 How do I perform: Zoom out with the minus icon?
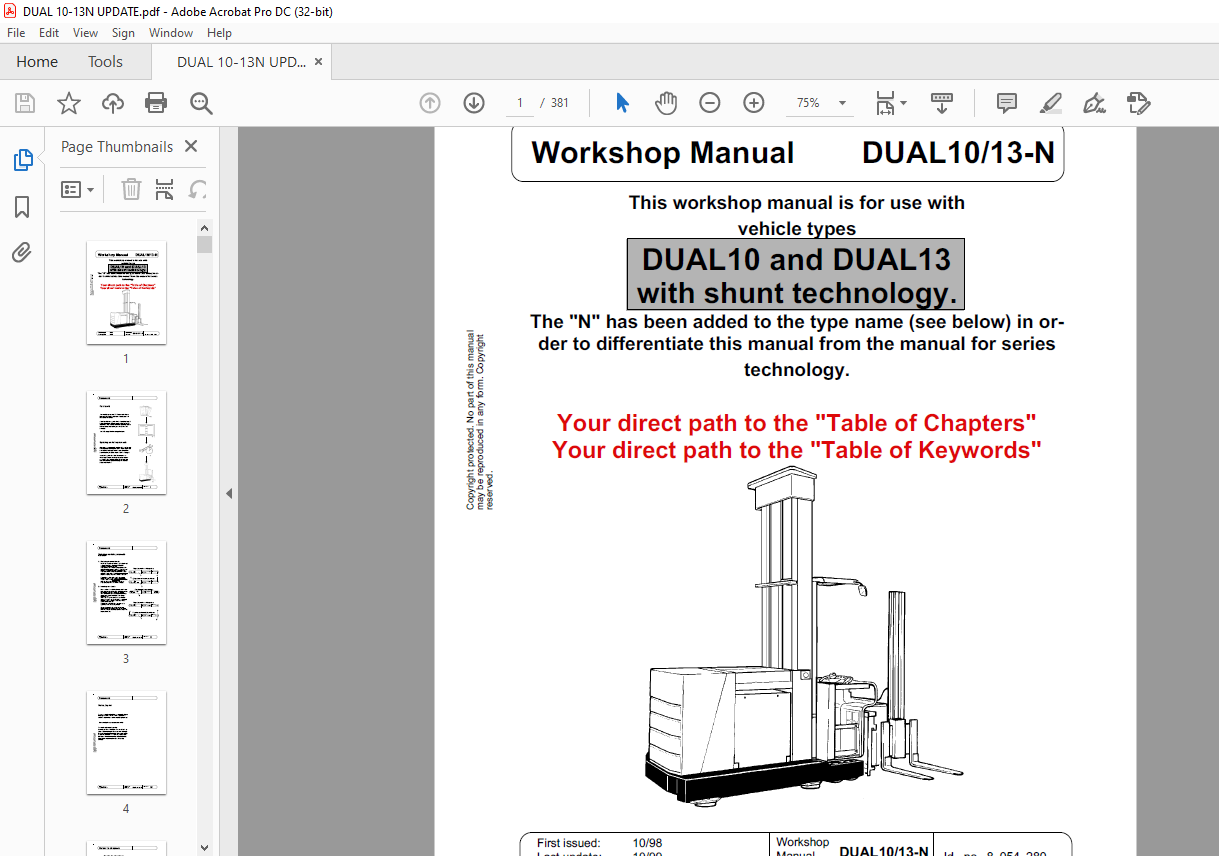pyautogui.click(x=710, y=103)
